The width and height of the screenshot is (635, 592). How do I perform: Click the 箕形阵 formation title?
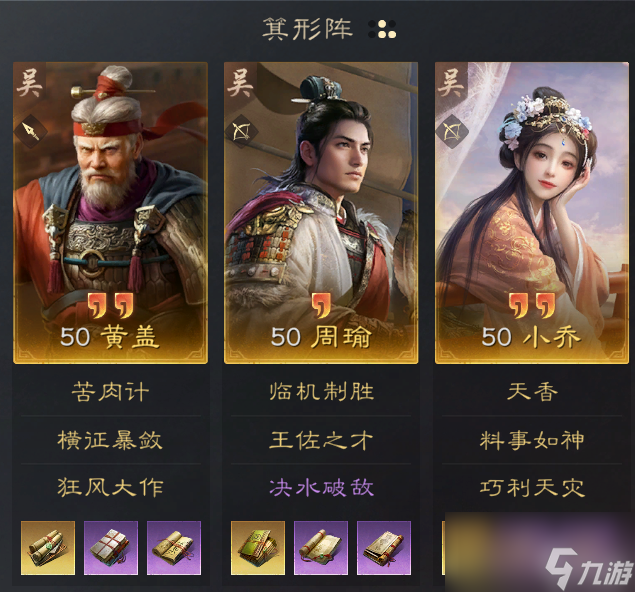(x=307, y=29)
